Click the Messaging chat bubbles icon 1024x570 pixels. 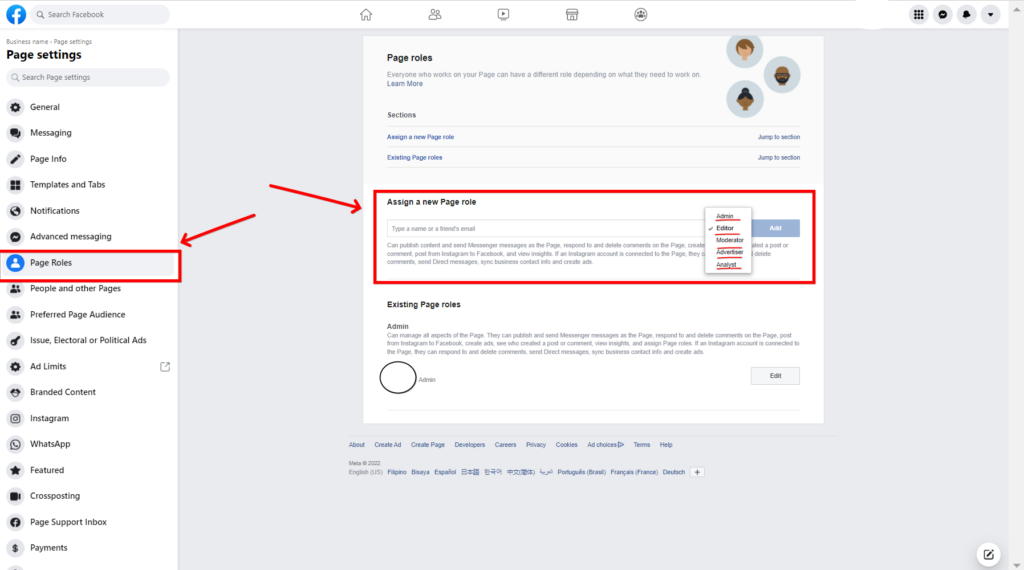tap(16, 133)
